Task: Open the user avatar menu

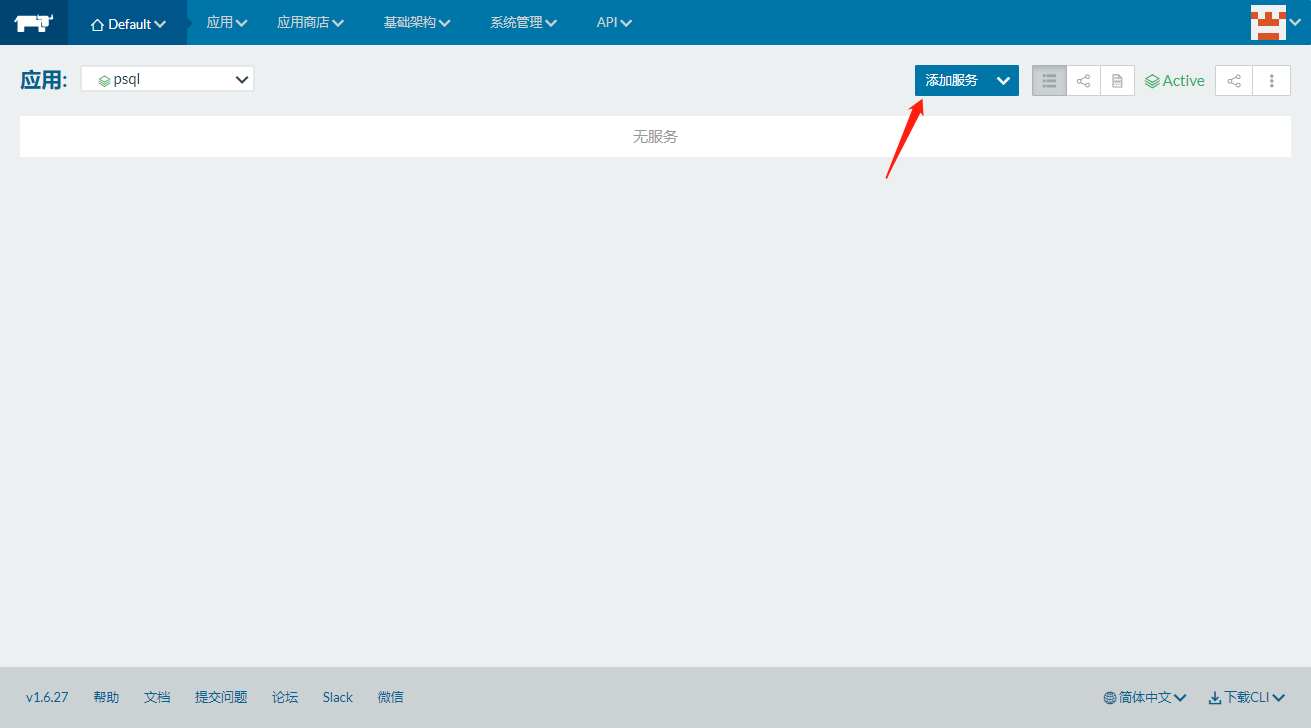Action: (x=1276, y=22)
